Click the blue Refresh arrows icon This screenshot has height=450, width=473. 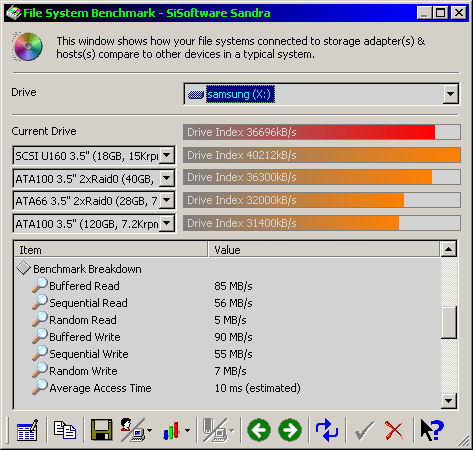tap(327, 430)
